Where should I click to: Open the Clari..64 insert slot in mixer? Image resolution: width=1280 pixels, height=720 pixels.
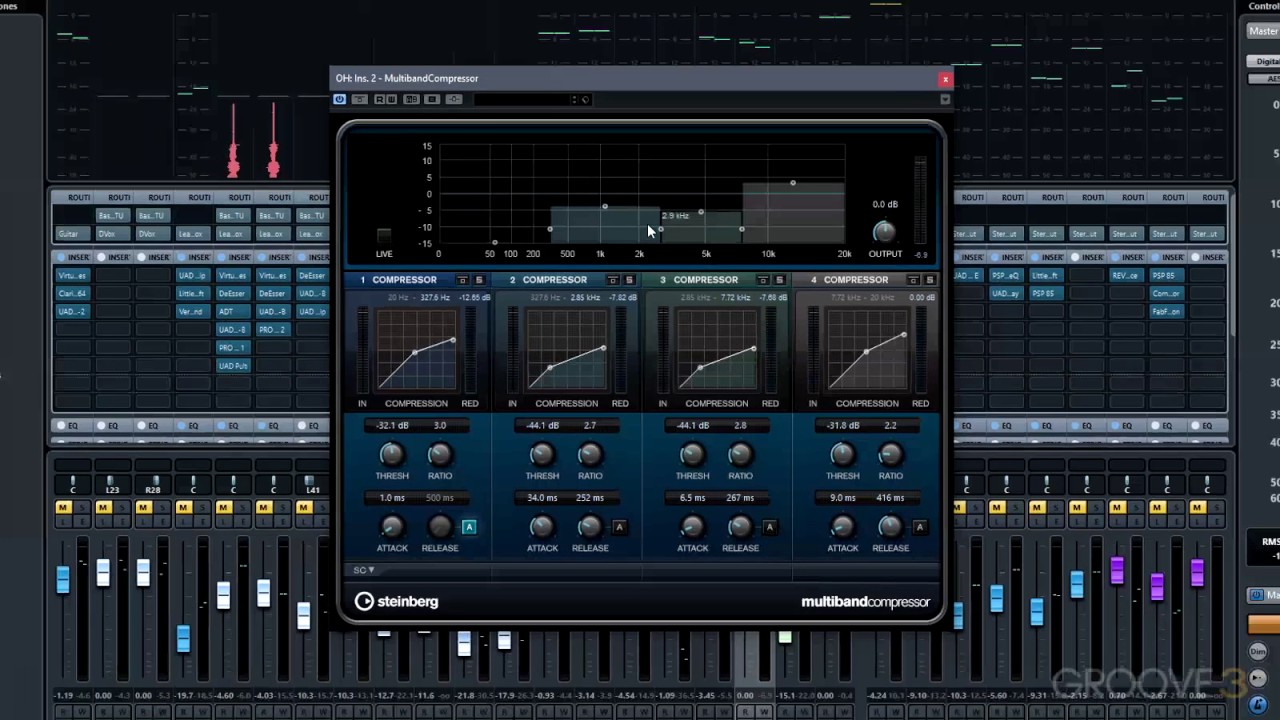pos(72,294)
